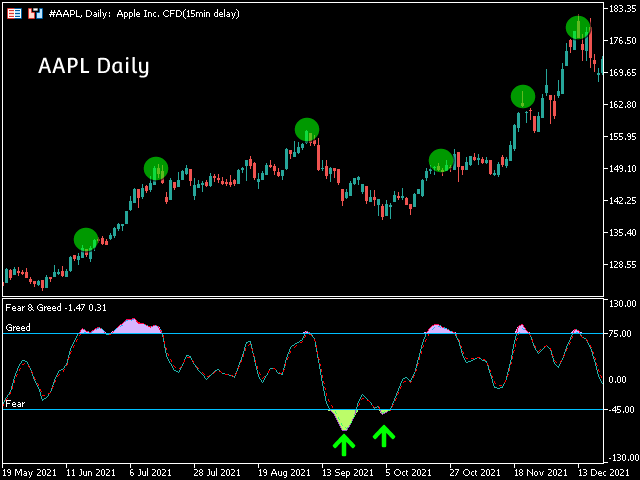The width and height of the screenshot is (640, 480).
Task: Click the 'Fear & Greed -1.47 0.31' indicator label
Action: [56, 308]
